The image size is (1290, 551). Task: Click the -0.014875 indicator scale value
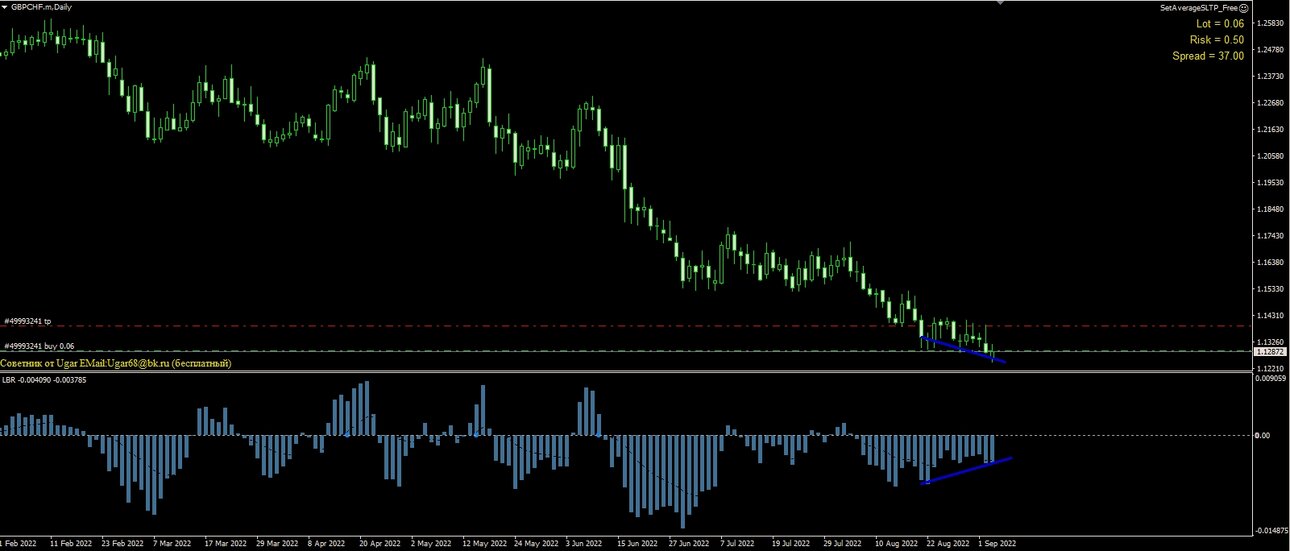tap(1271, 532)
